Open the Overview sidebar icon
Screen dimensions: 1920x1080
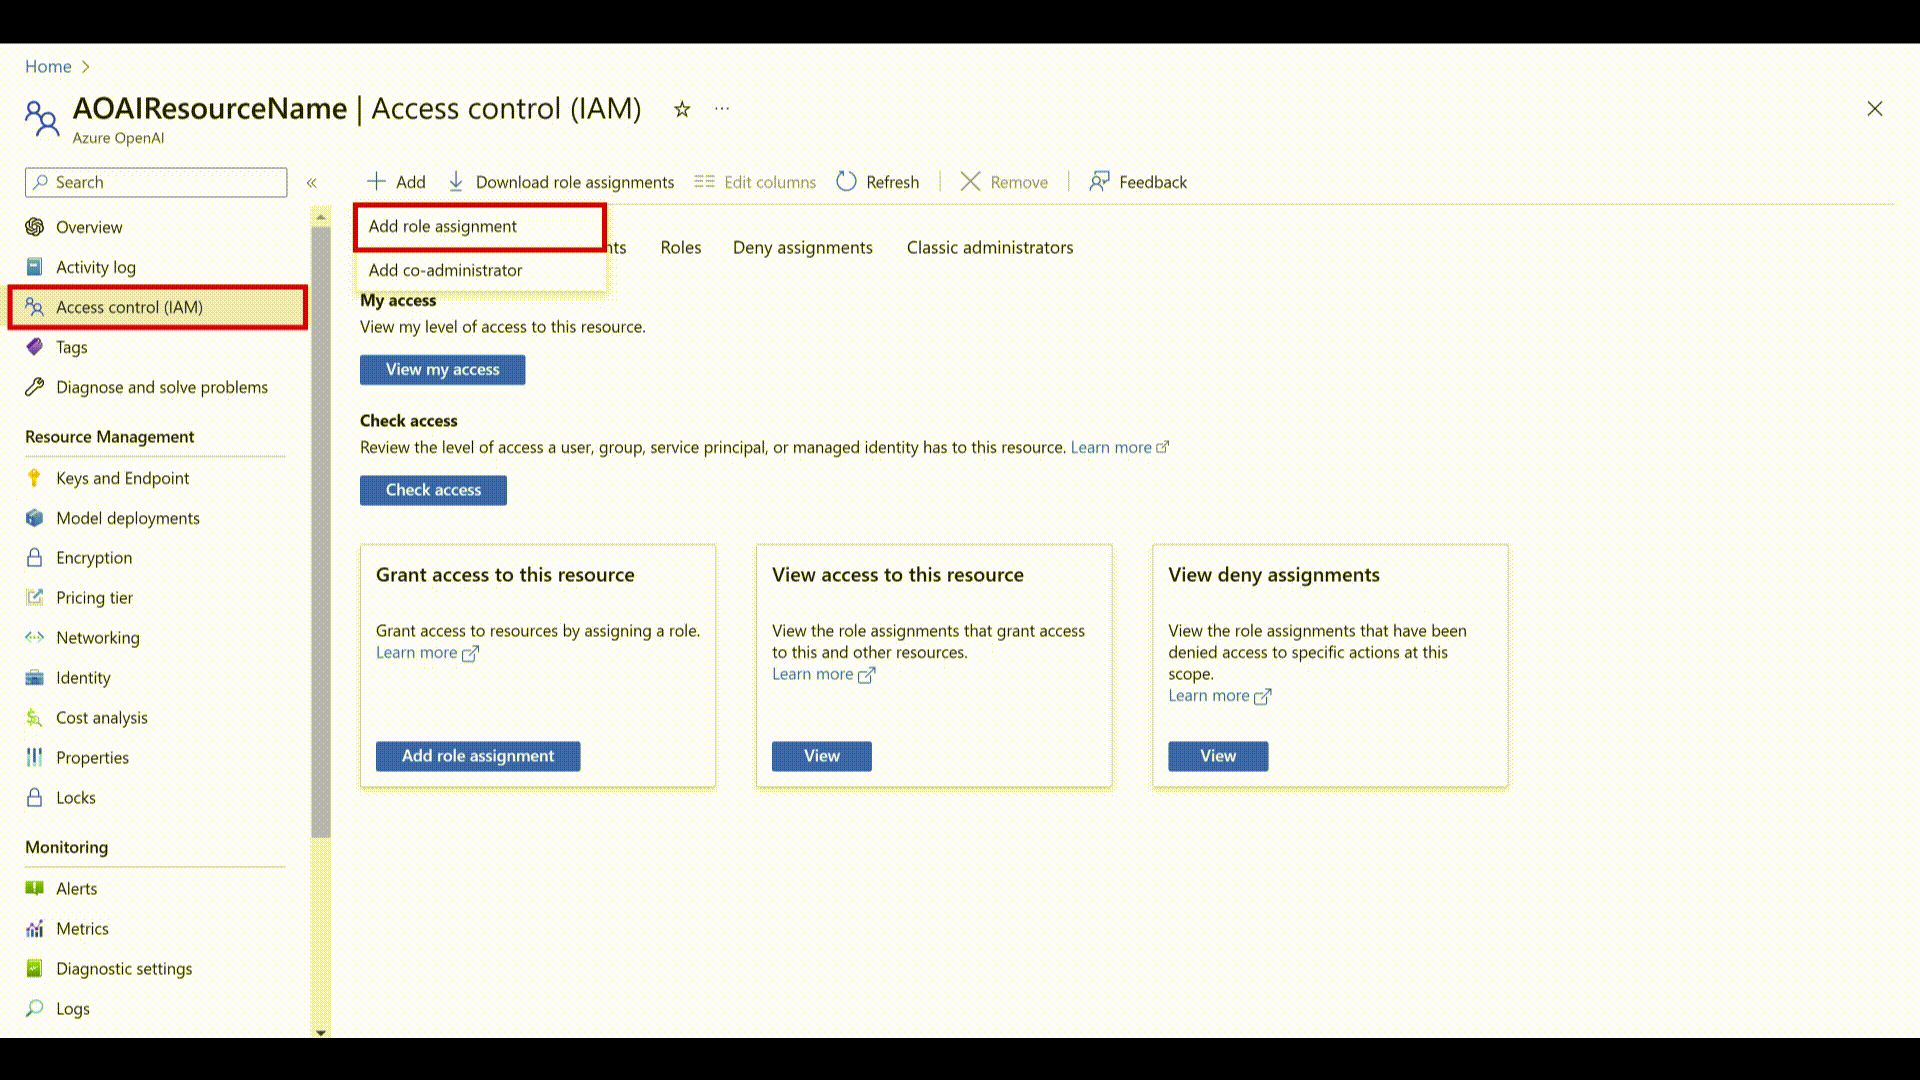(35, 227)
